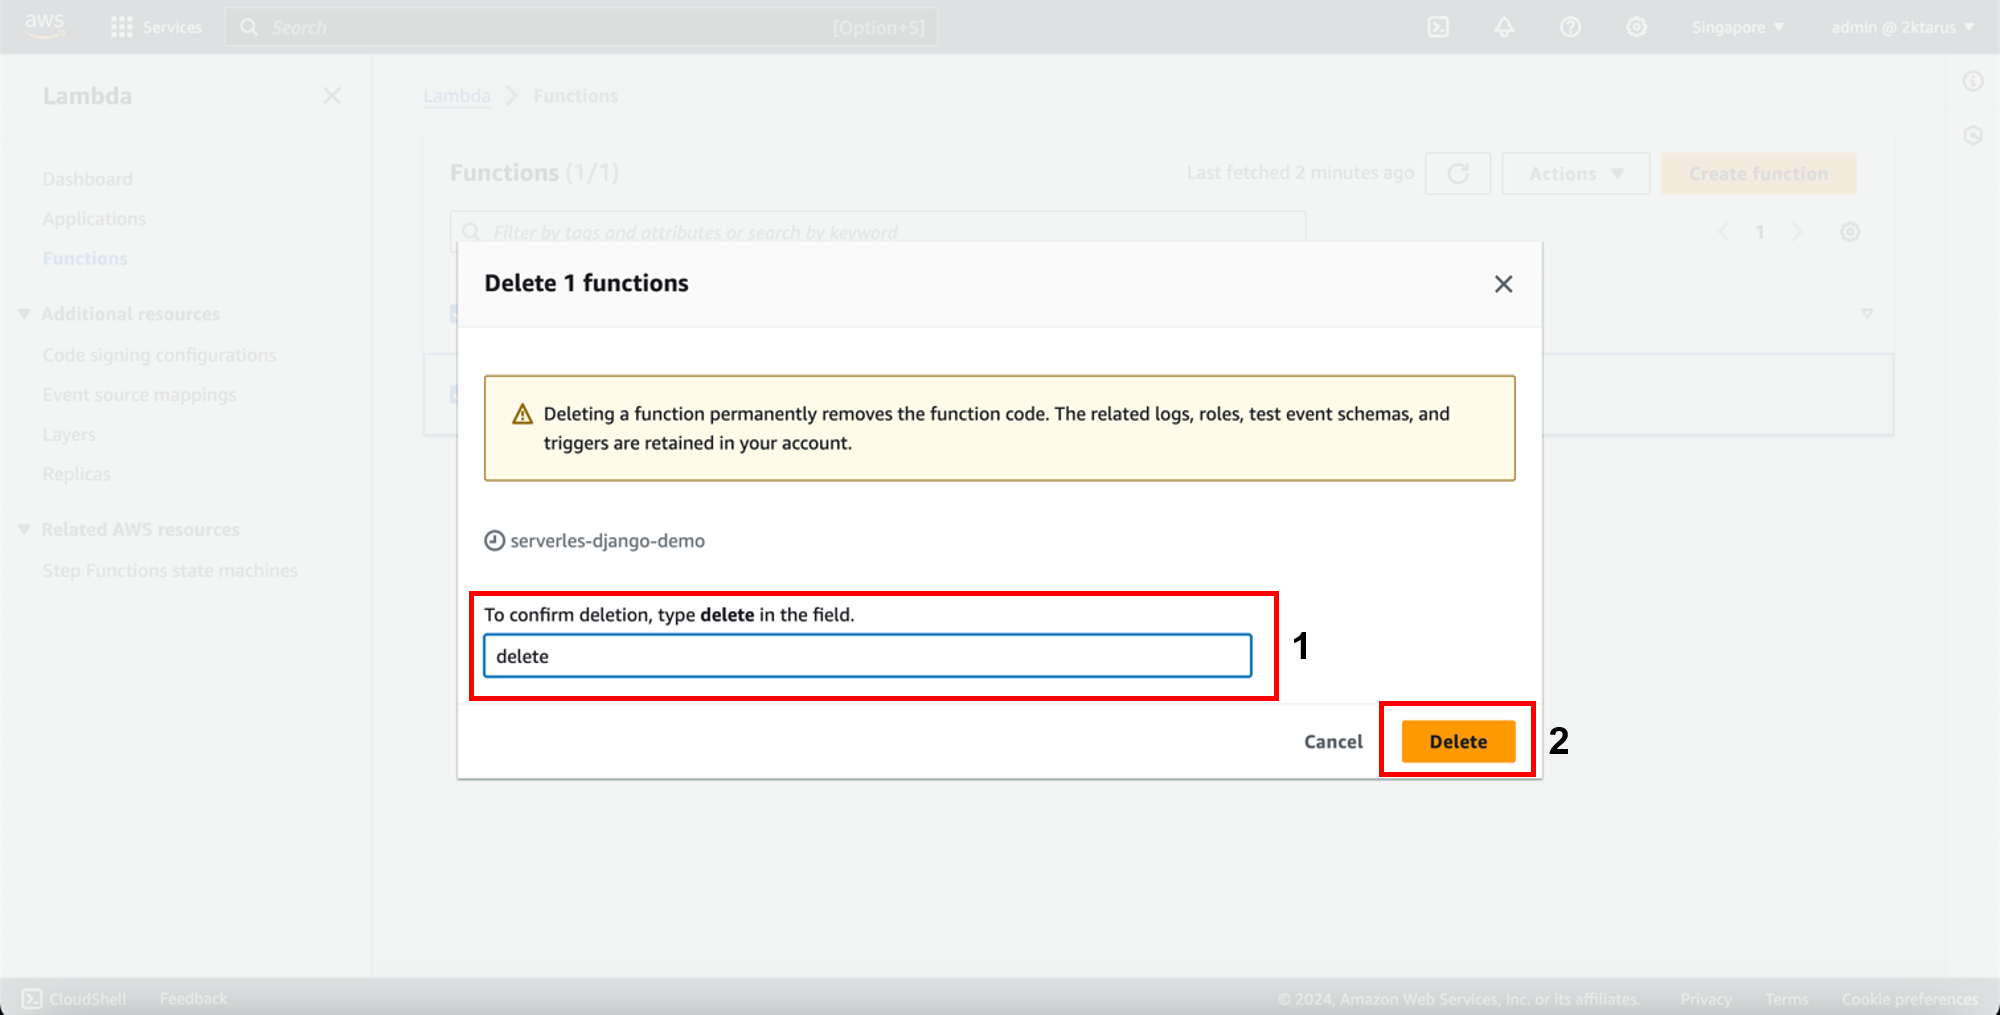Open the Feedback link in footer

(193, 998)
